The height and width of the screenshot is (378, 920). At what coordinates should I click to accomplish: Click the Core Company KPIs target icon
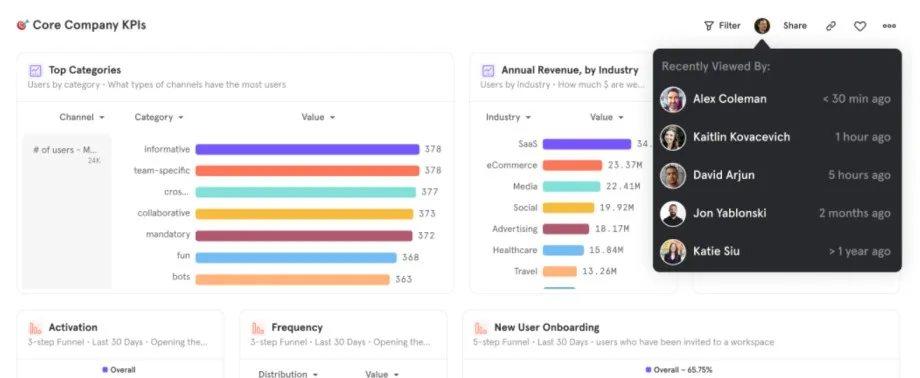[22, 25]
